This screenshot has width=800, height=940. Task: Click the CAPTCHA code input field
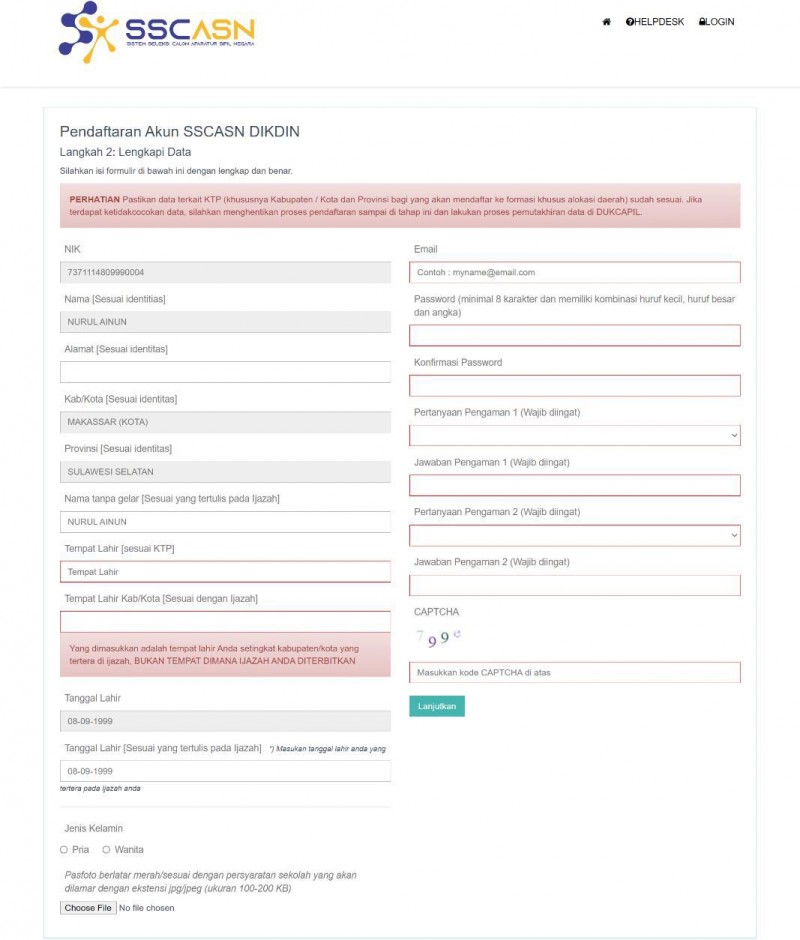click(575, 672)
